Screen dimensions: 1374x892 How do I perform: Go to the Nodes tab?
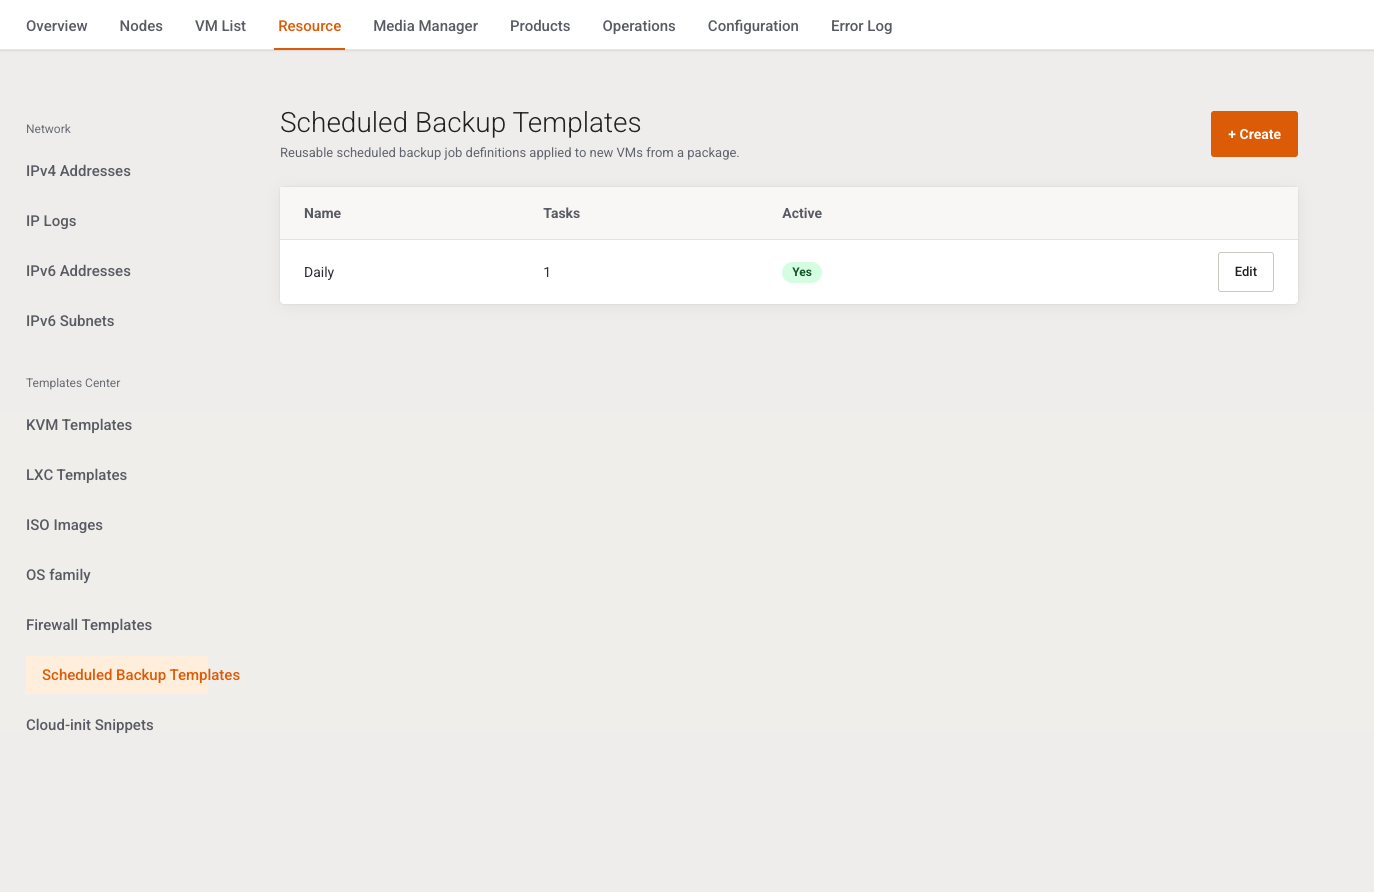click(141, 26)
